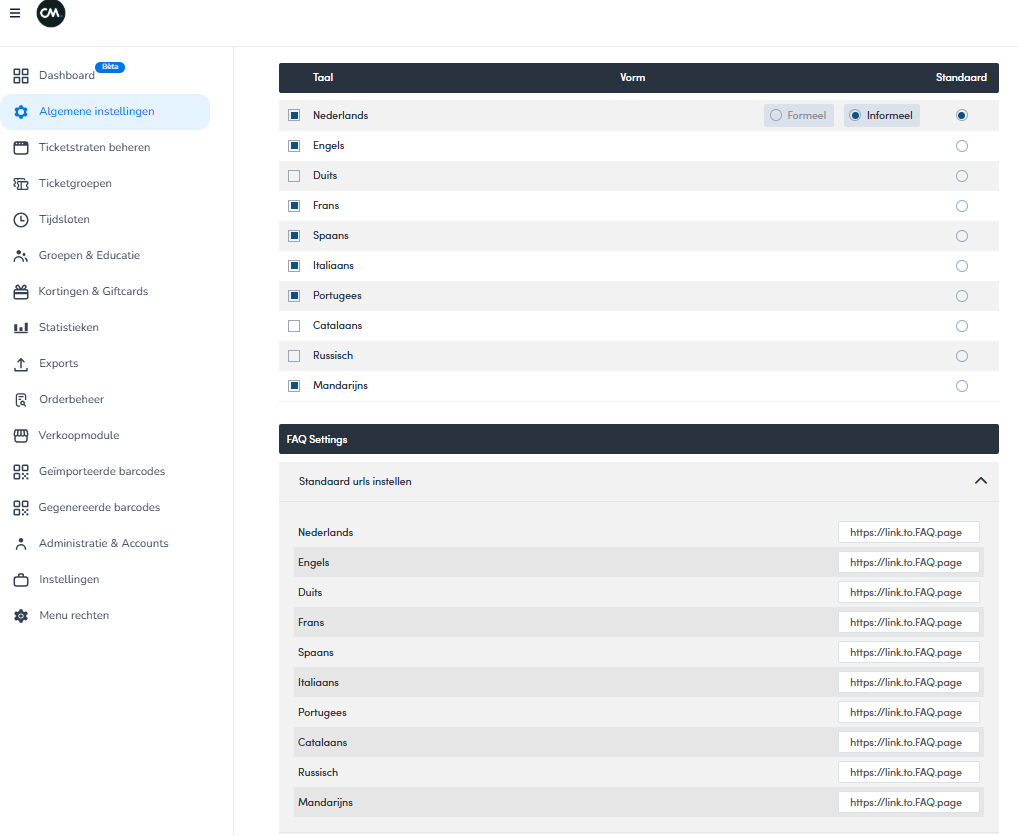The width and height of the screenshot is (1018, 836).
Task: Click the hamburger menu icon
Action: (x=15, y=13)
